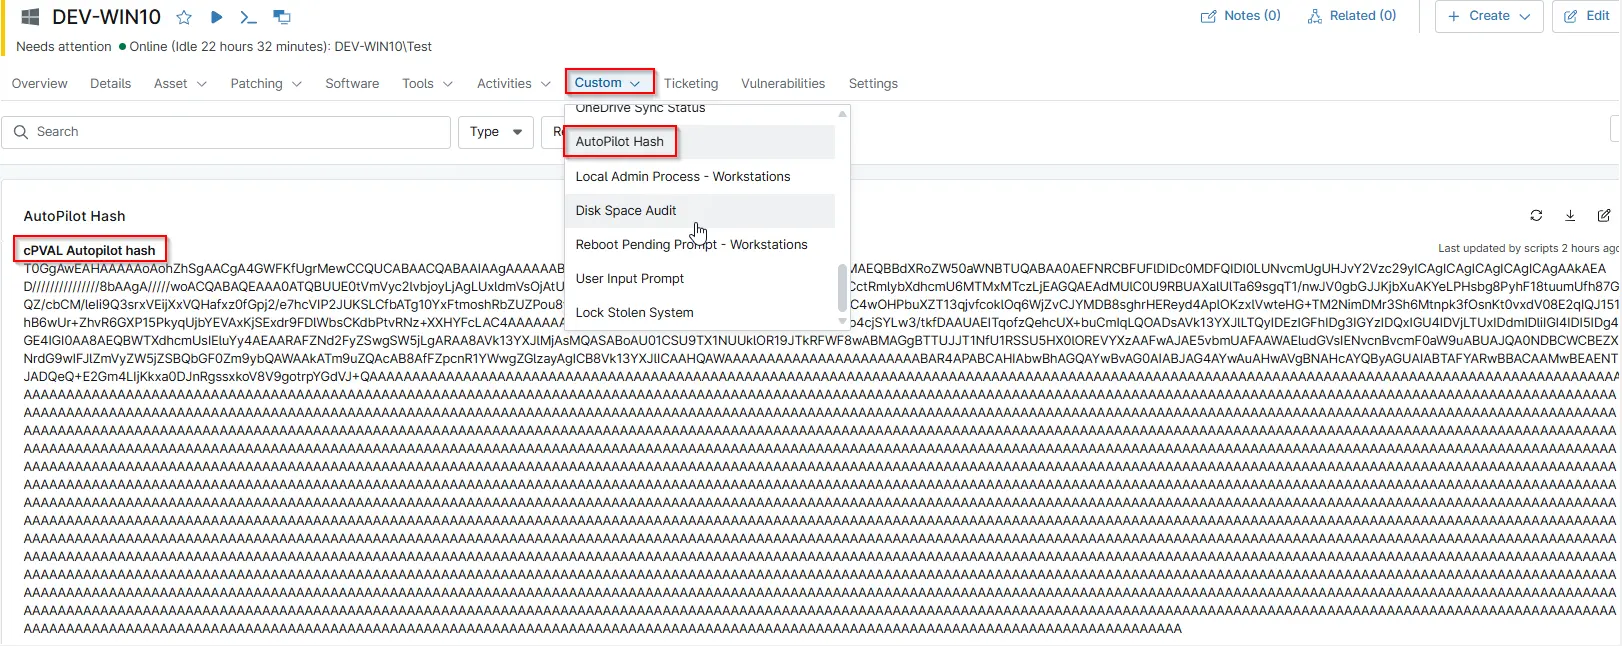Click the favorite star icon beside DEV-WIN10
Viewport: 1622px width, 646px height.
click(184, 17)
